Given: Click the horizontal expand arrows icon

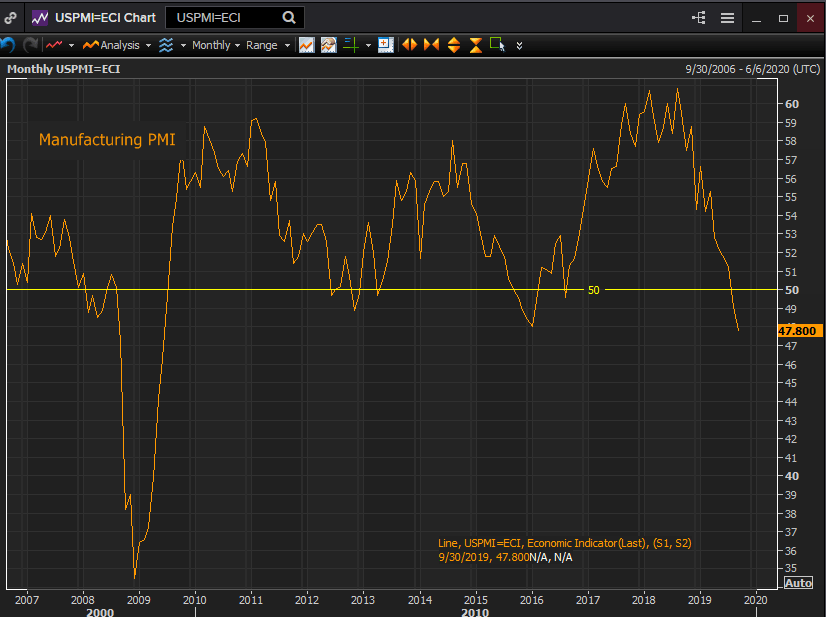Looking at the screenshot, I should tap(409, 45).
